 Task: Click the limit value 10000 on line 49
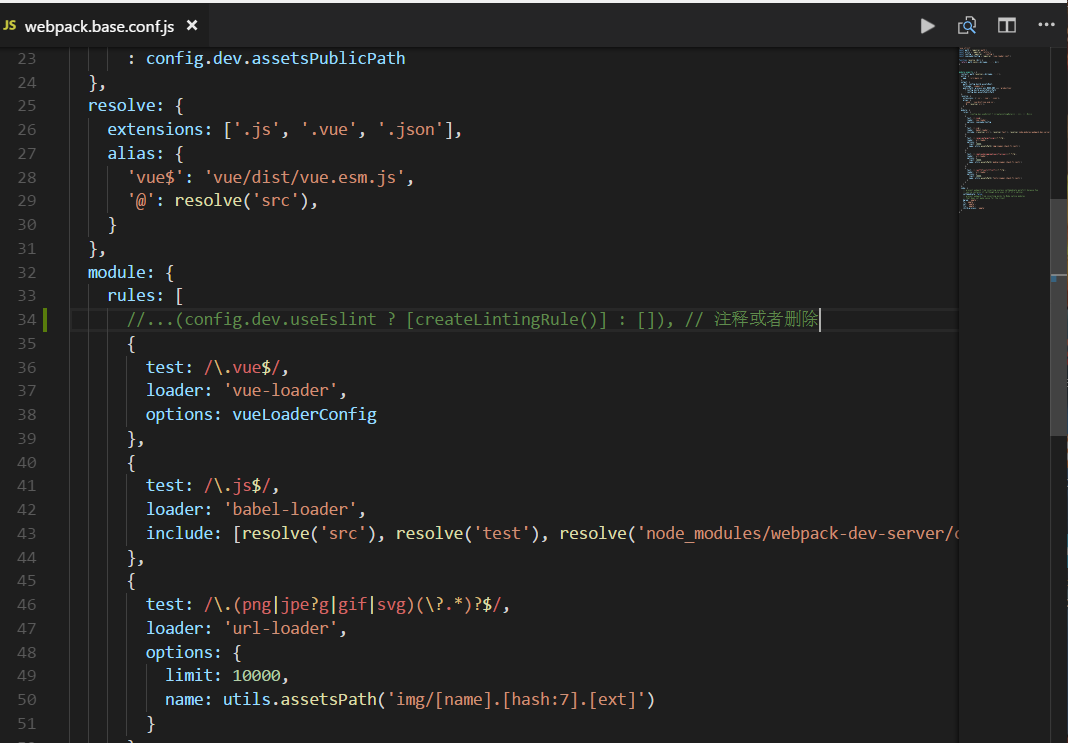pyautogui.click(x=255, y=675)
